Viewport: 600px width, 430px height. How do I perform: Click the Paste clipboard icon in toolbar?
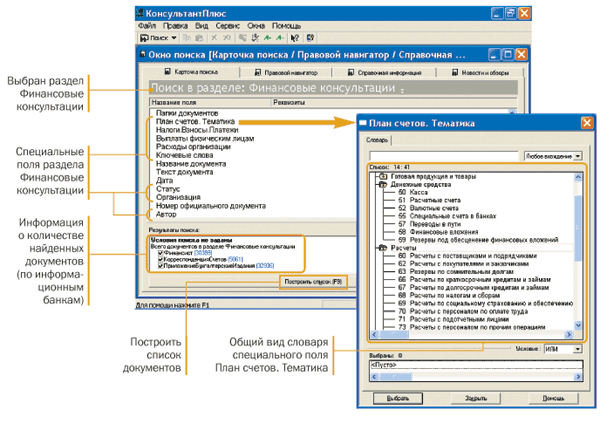[x=199, y=38]
